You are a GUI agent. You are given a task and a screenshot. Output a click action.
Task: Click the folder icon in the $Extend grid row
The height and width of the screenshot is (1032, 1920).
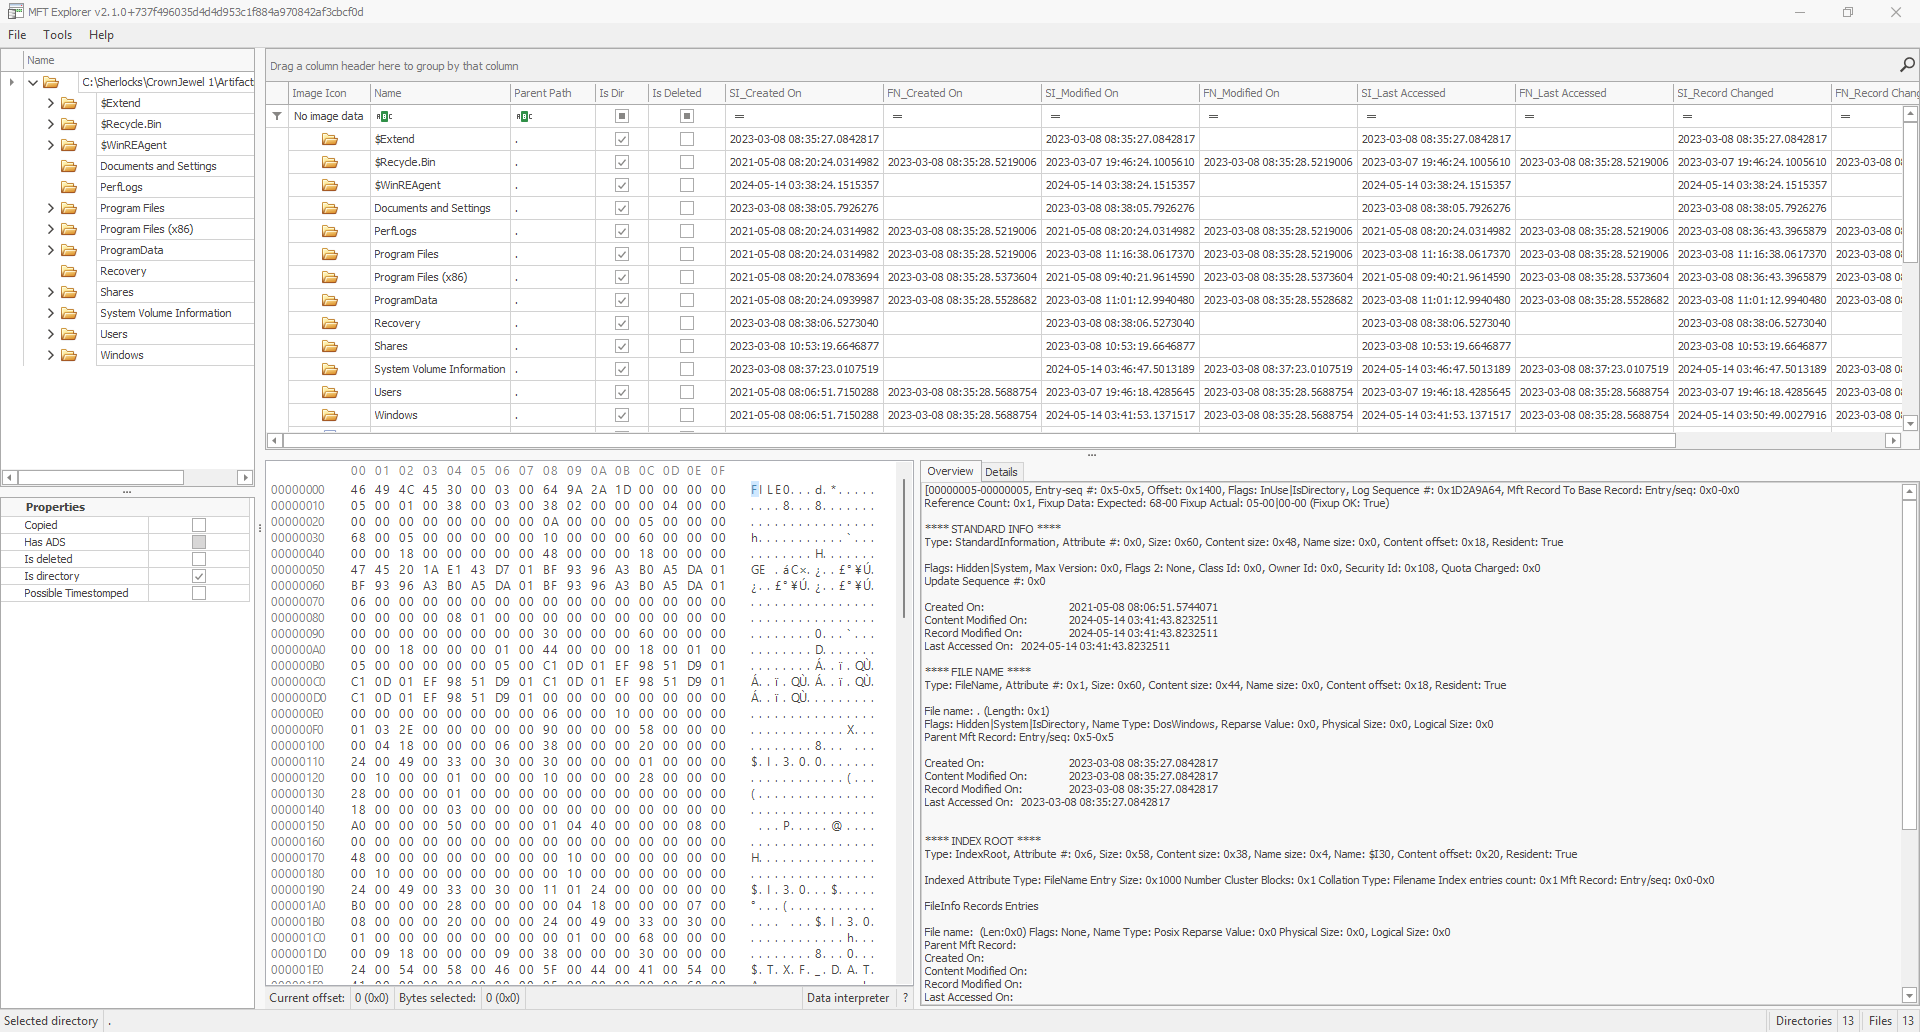click(329, 139)
